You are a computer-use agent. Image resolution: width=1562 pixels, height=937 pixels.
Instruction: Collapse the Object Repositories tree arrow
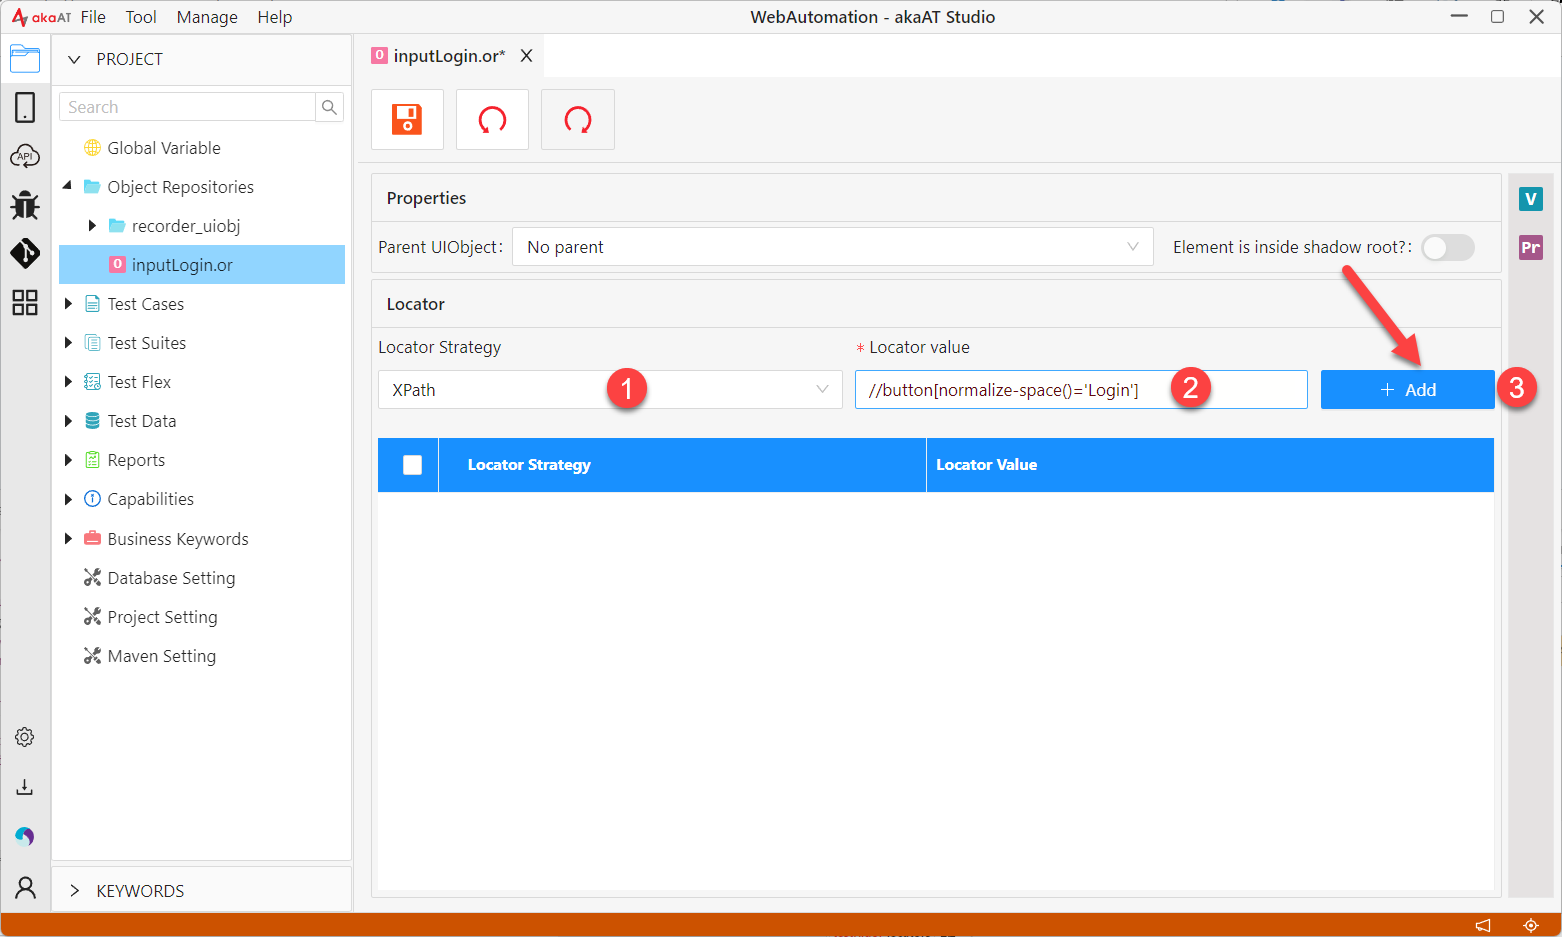click(68, 186)
